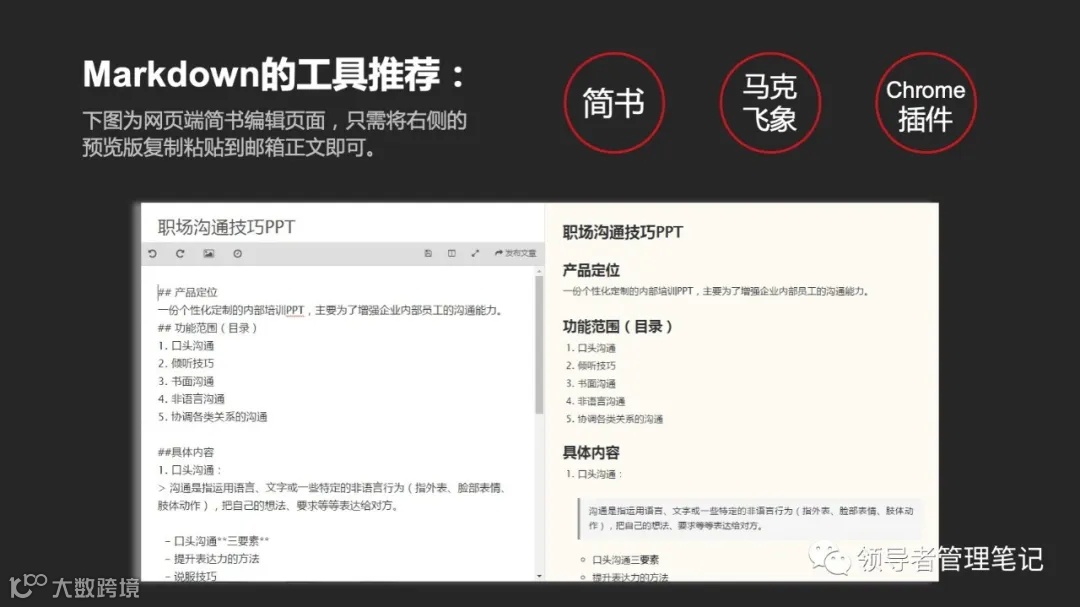Click the save draft icon on the toolbar right
This screenshot has width=1080, height=607.
[x=427, y=253]
